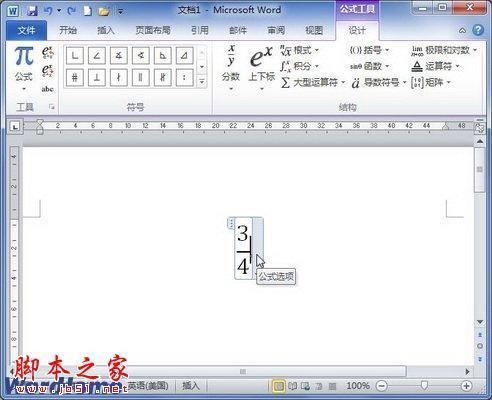Select the perpendicular symbol
492x400 pixels.
(x=97, y=78)
